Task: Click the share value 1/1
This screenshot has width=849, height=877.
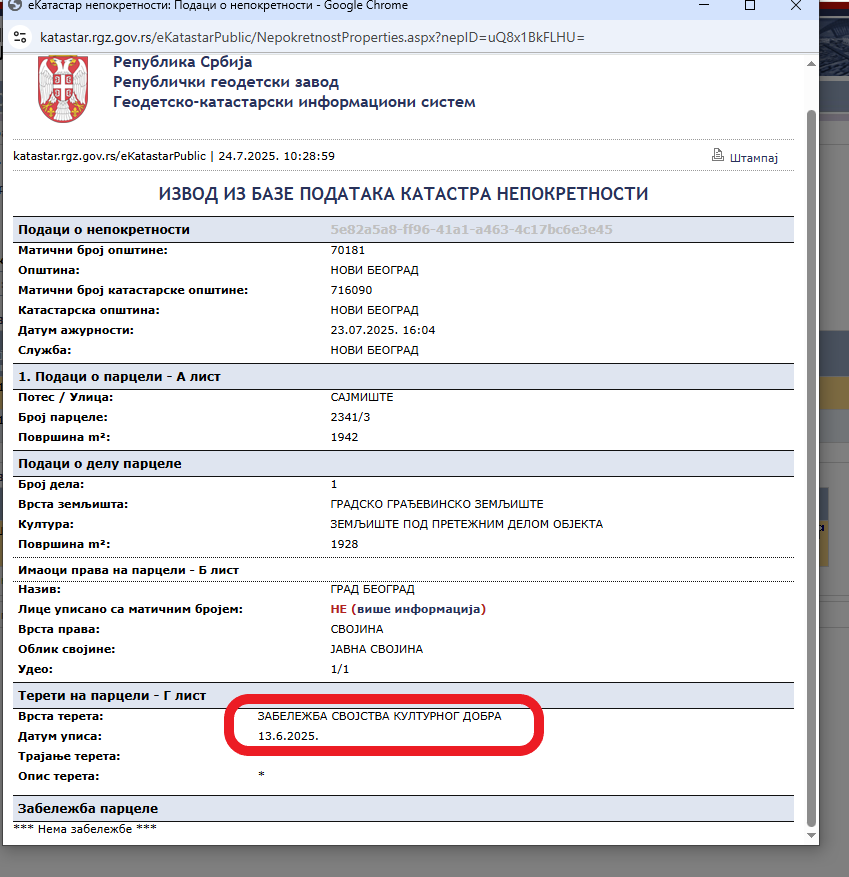Action: click(339, 669)
